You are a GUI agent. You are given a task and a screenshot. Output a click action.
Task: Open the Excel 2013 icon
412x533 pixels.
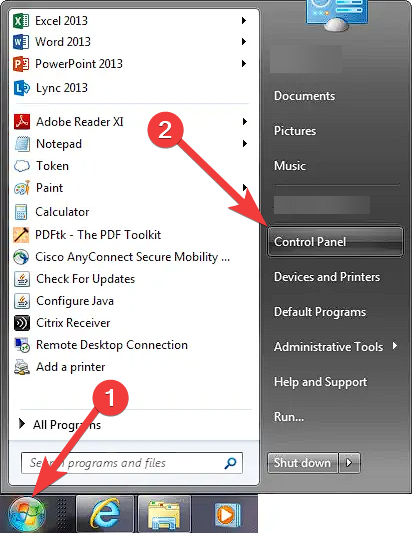coord(20,21)
